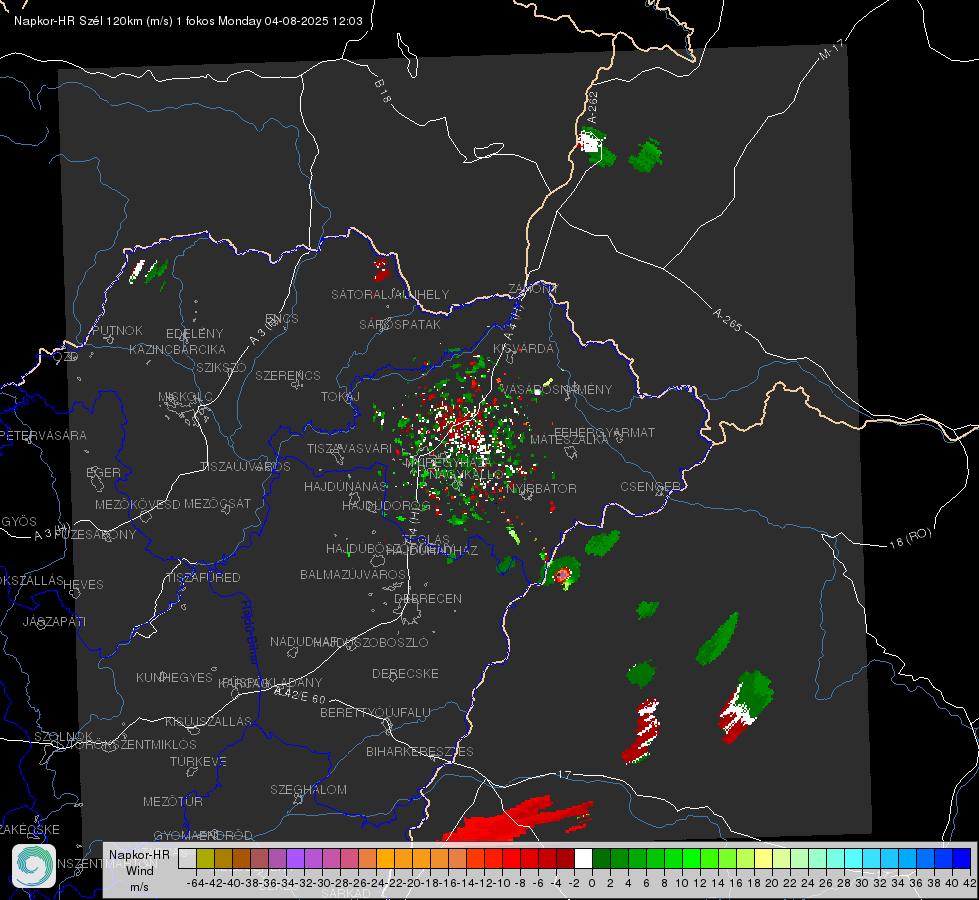Pick the dark blue swatch at 42
This screenshot has width=979, height=900.
pyautogui.click(x=962, y=859)
